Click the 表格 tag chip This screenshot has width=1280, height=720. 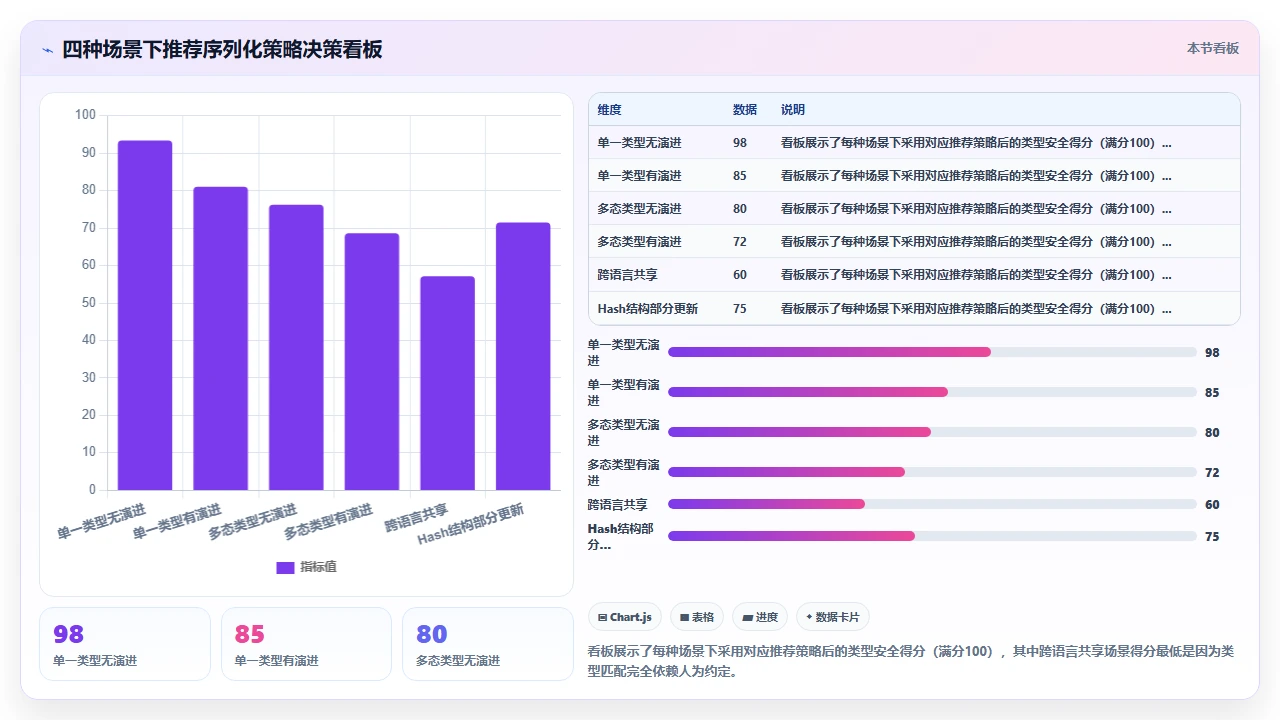click(697, 617)
